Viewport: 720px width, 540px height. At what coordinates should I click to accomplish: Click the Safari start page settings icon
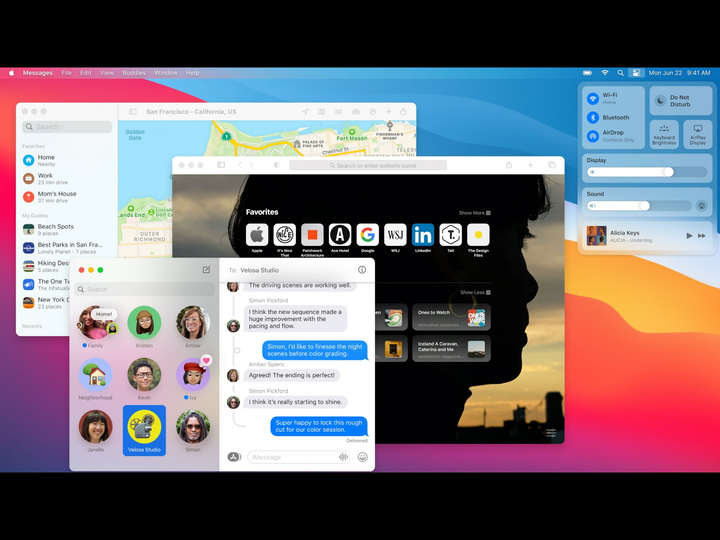tap(551, 433)
